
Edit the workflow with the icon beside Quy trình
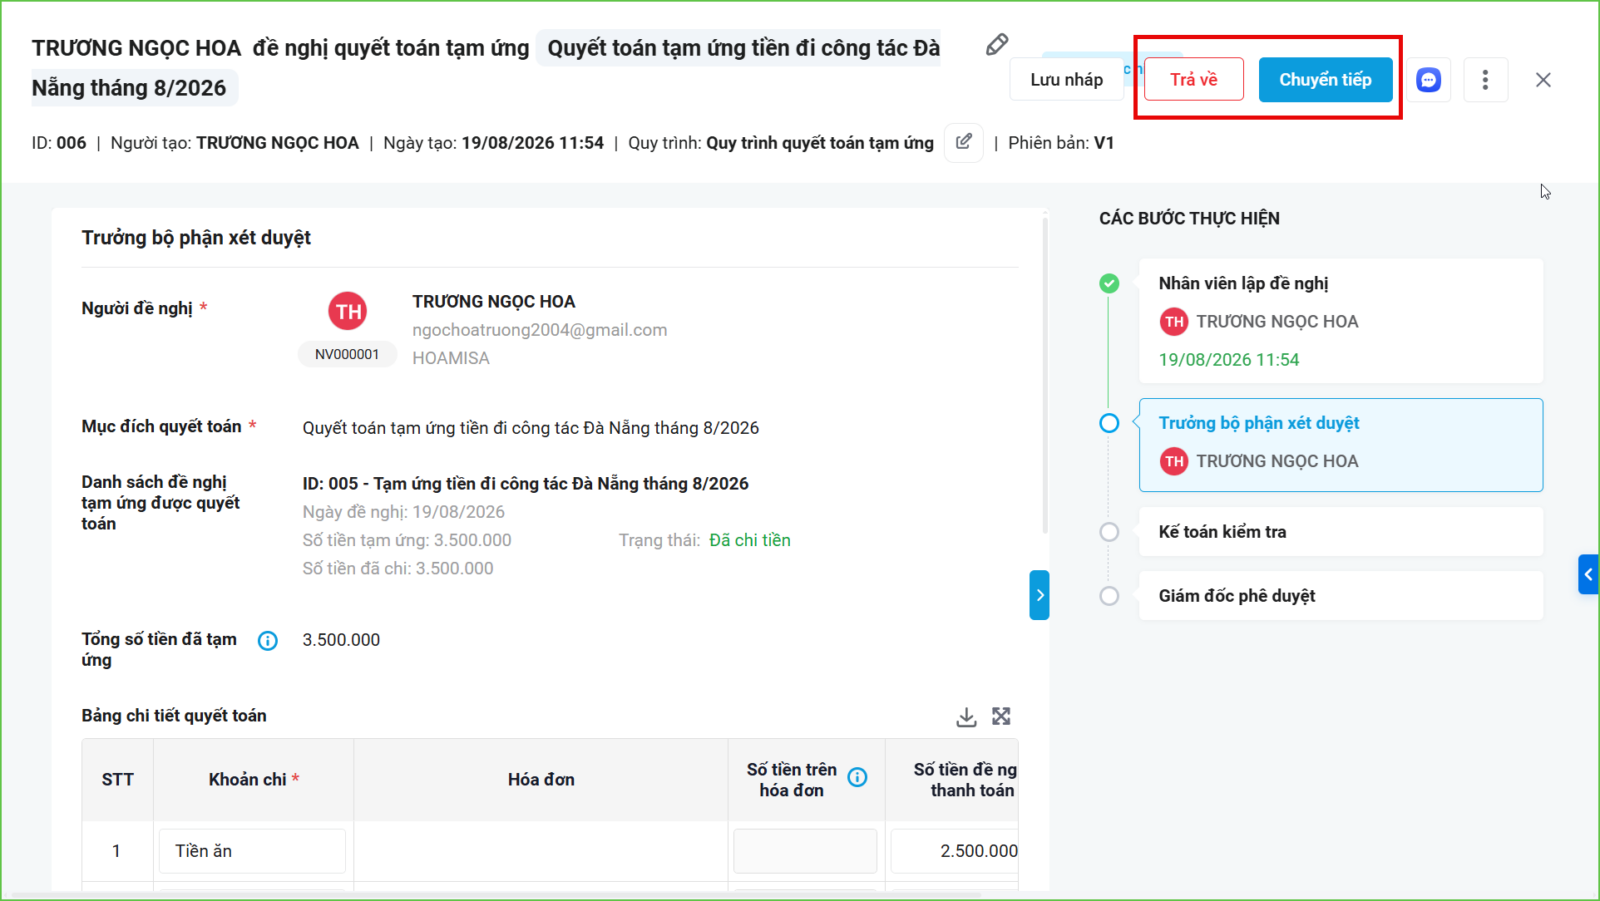964,142
